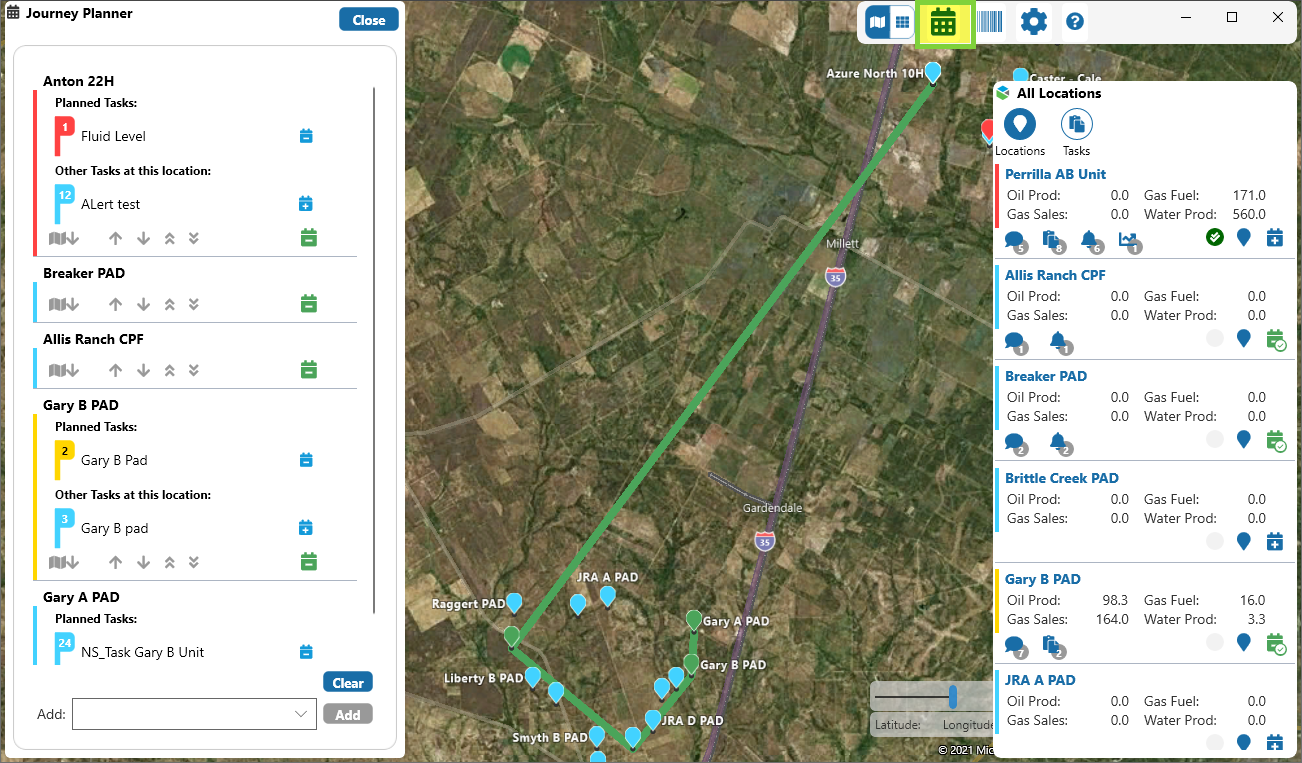
Task: Switch to map view toggle
Action: coord(878,22)
